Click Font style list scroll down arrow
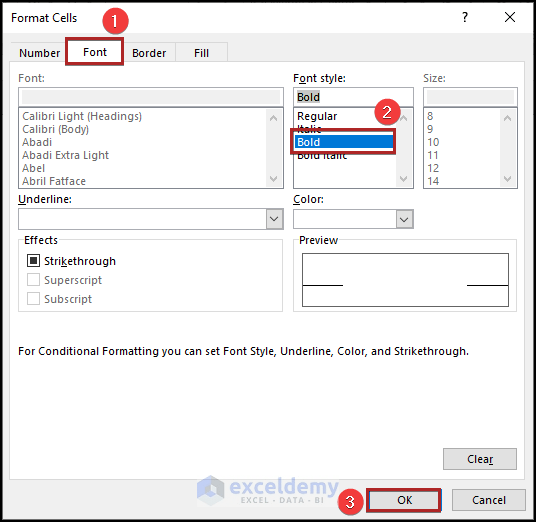 coord(404,178)
